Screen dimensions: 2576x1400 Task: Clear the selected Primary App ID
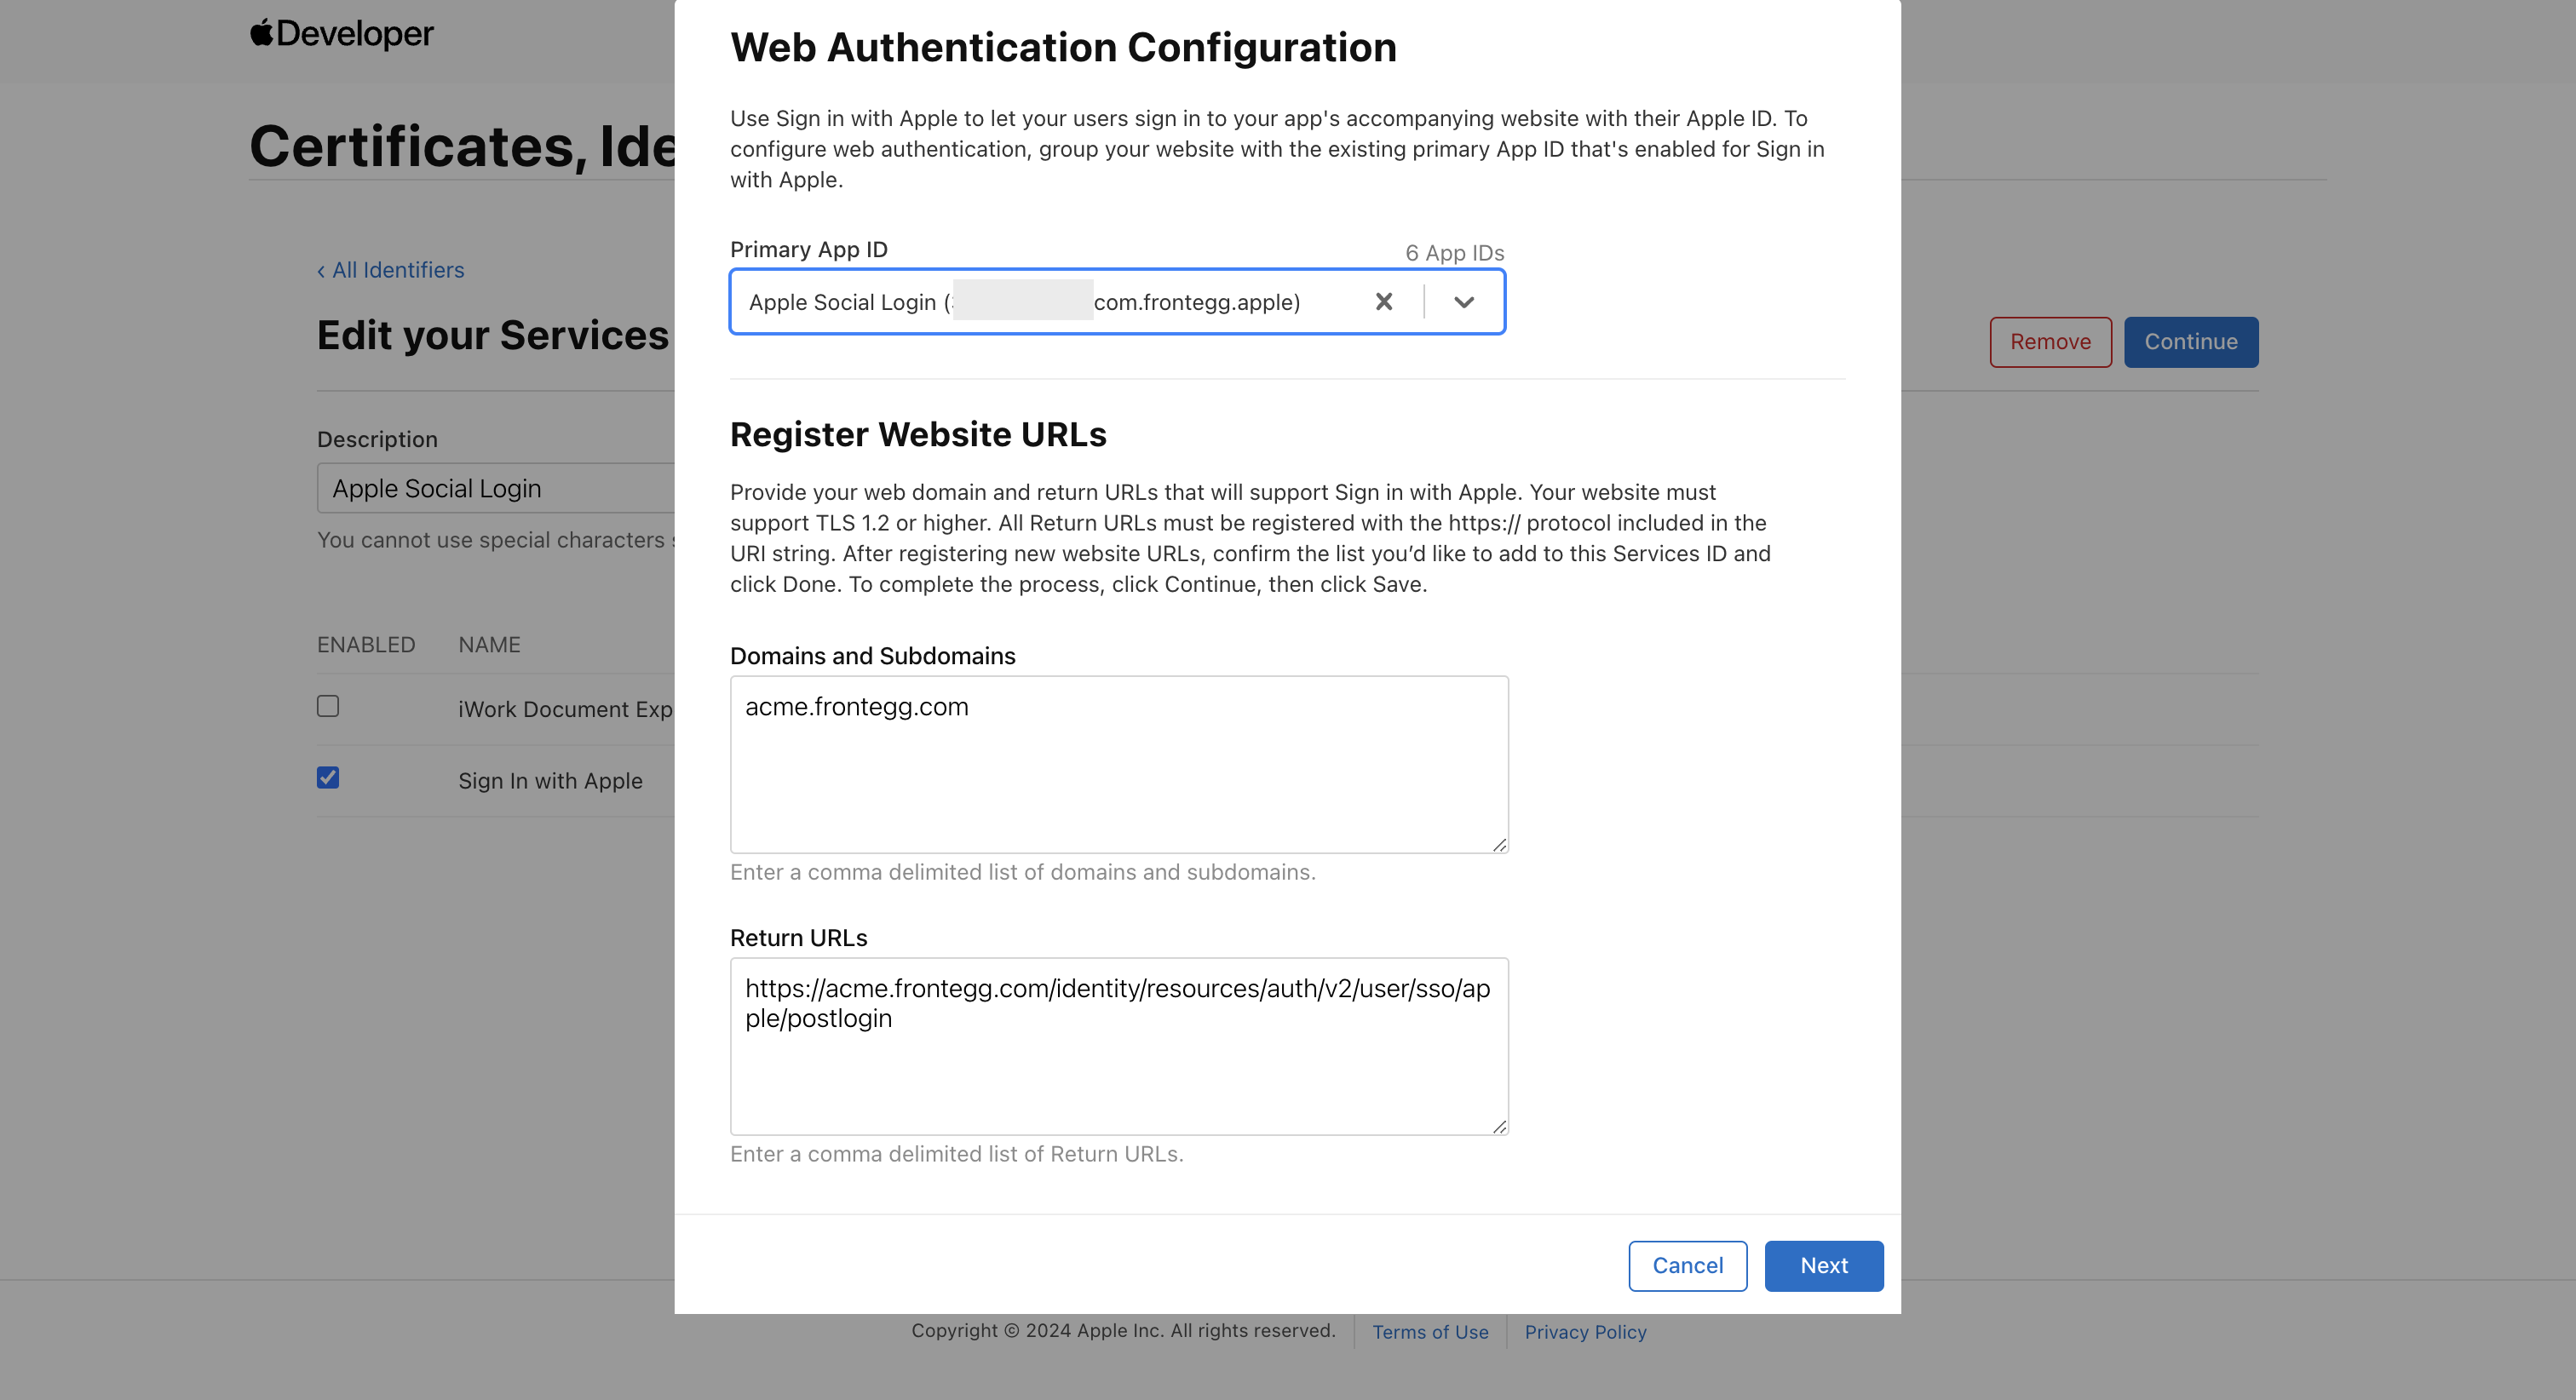point(1384,302)
